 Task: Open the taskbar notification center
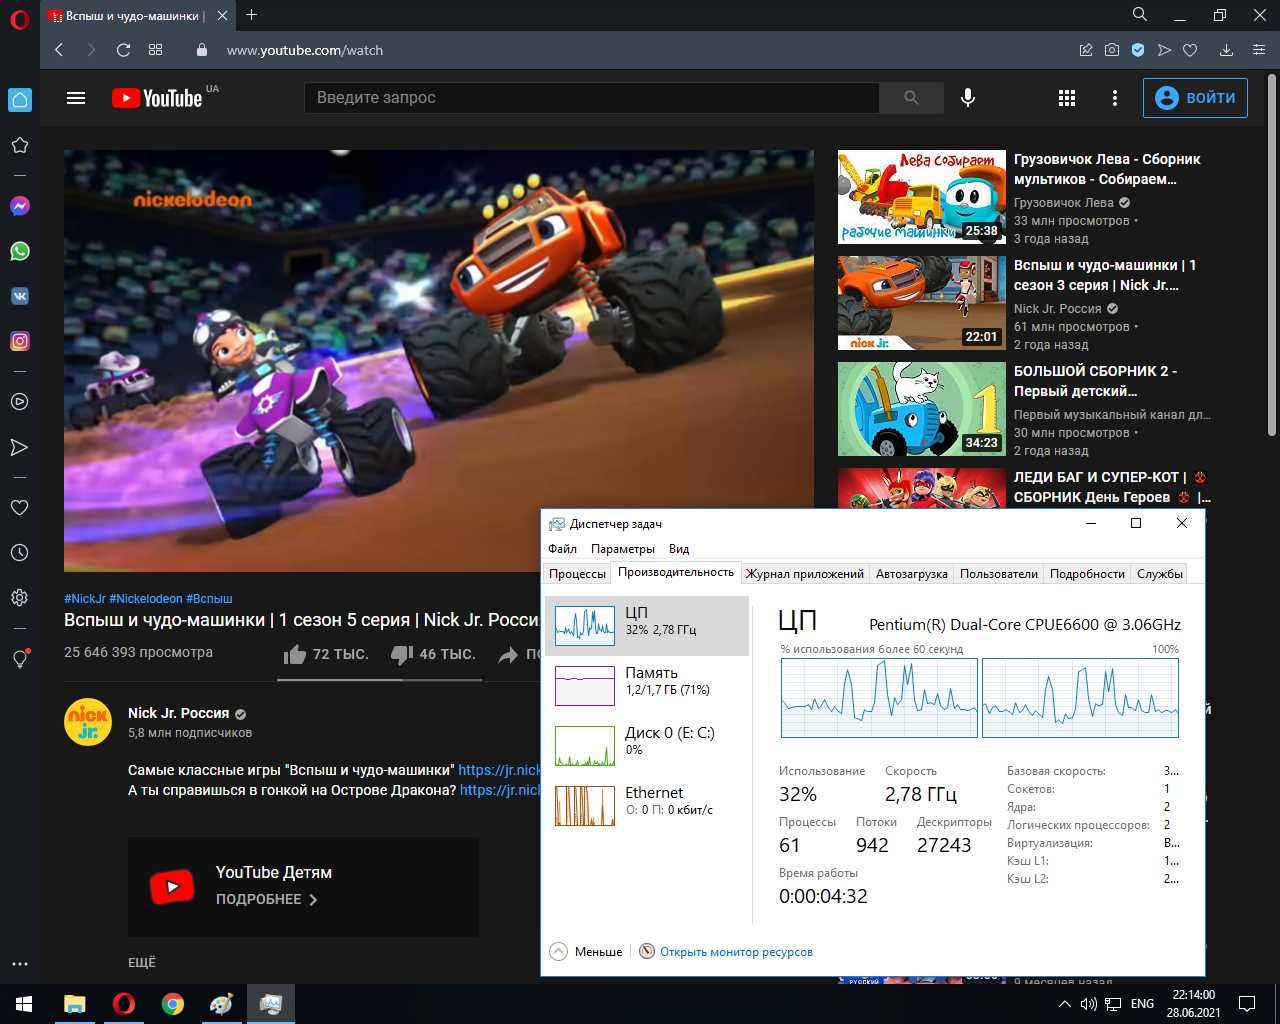1247,1004
